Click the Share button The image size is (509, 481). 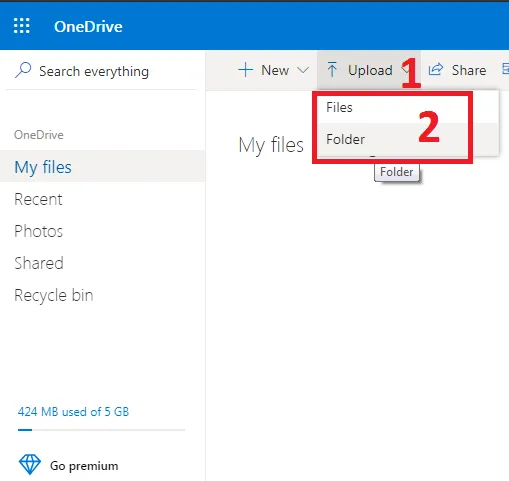[x=457, y=70]
